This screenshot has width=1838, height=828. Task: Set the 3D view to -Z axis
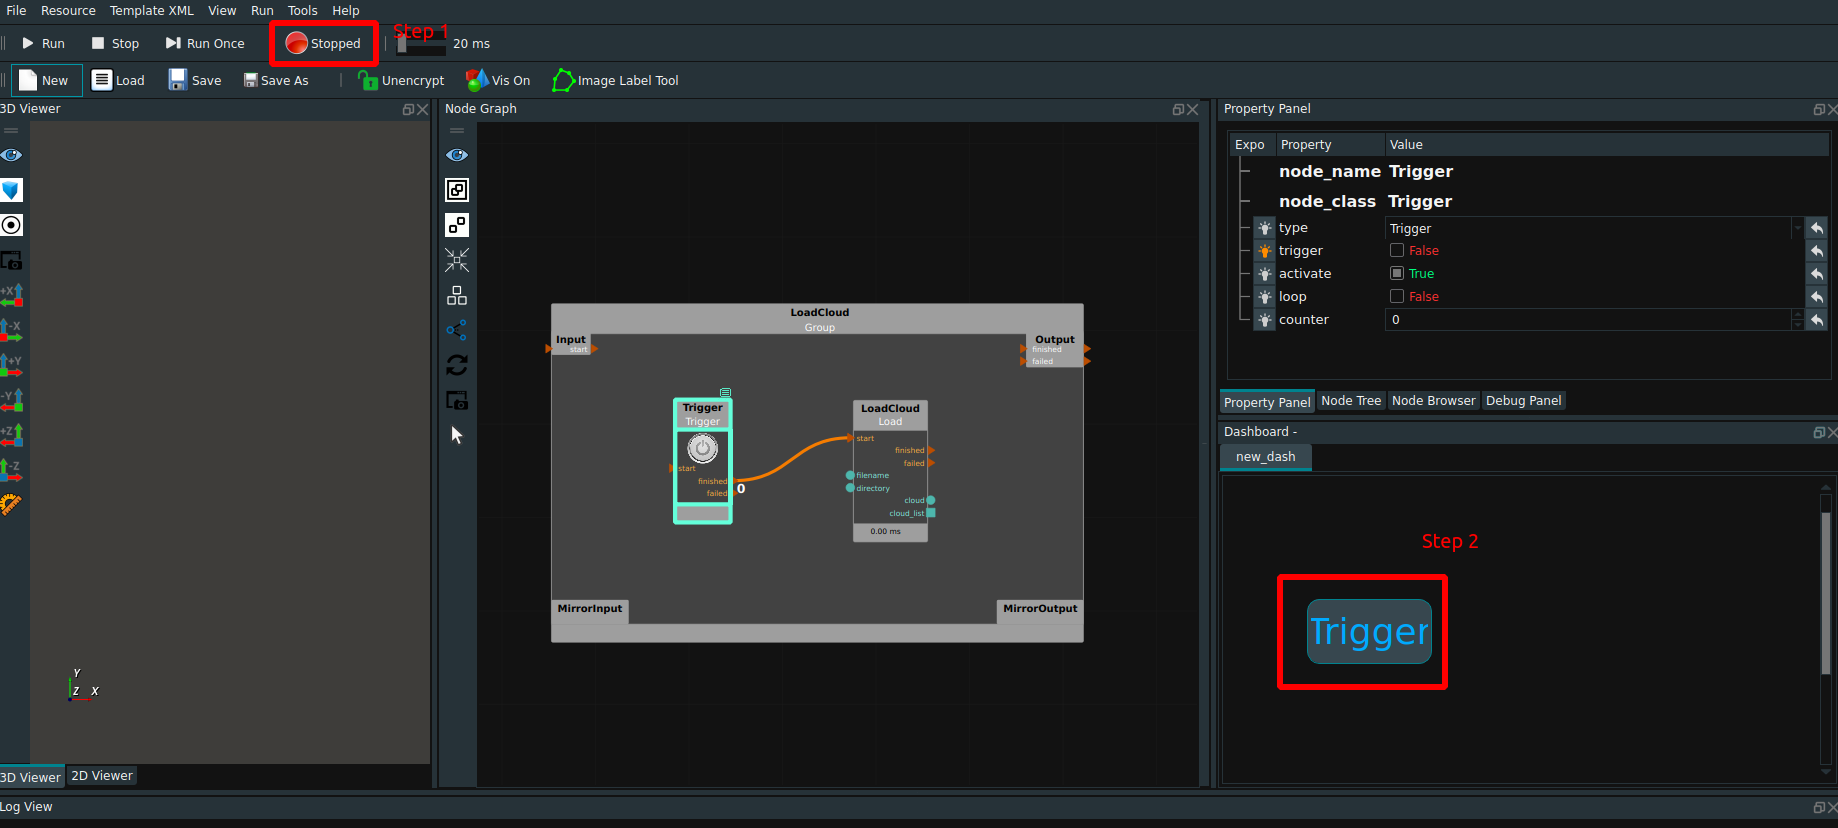(11, 470)
